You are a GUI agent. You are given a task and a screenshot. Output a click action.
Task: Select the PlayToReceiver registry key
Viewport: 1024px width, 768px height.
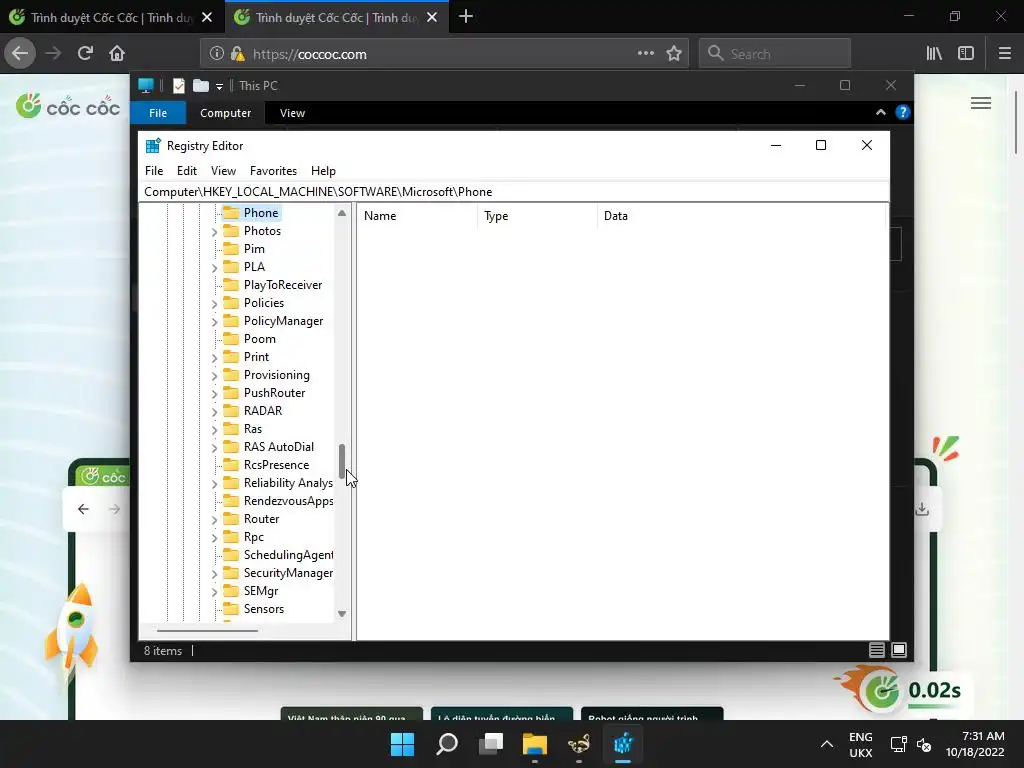pyautogui.click(x=283, y=285)
